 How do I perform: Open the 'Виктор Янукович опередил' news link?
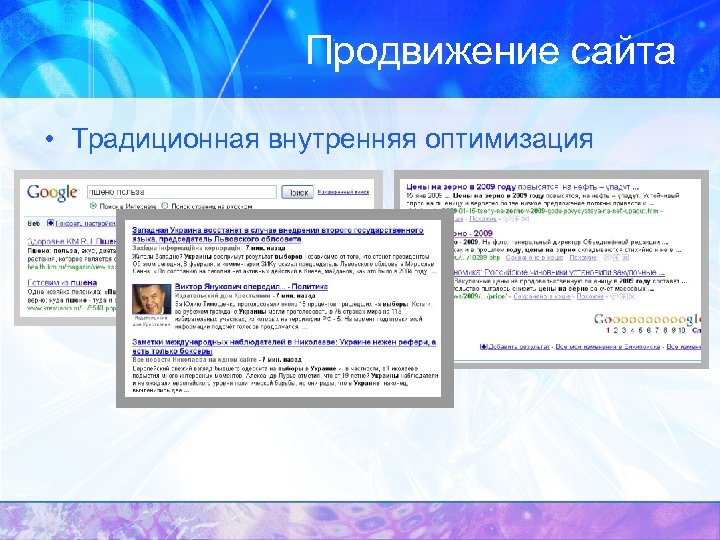pos(251,287)
